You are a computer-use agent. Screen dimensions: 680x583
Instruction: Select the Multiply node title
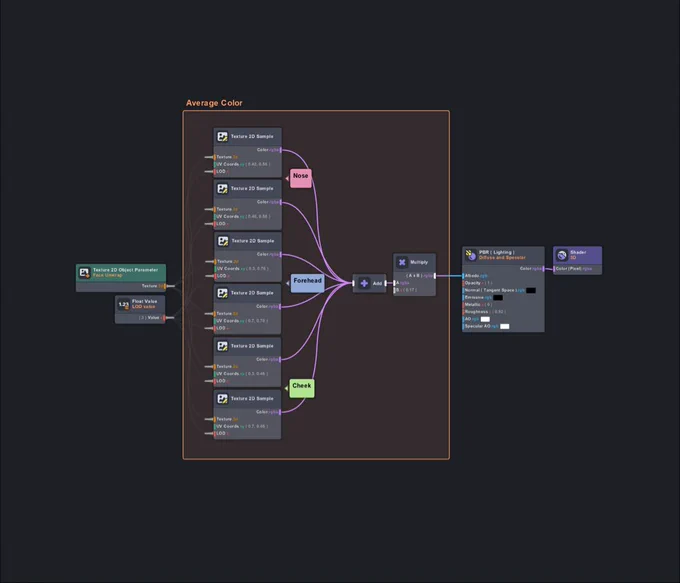pos(419,262)
